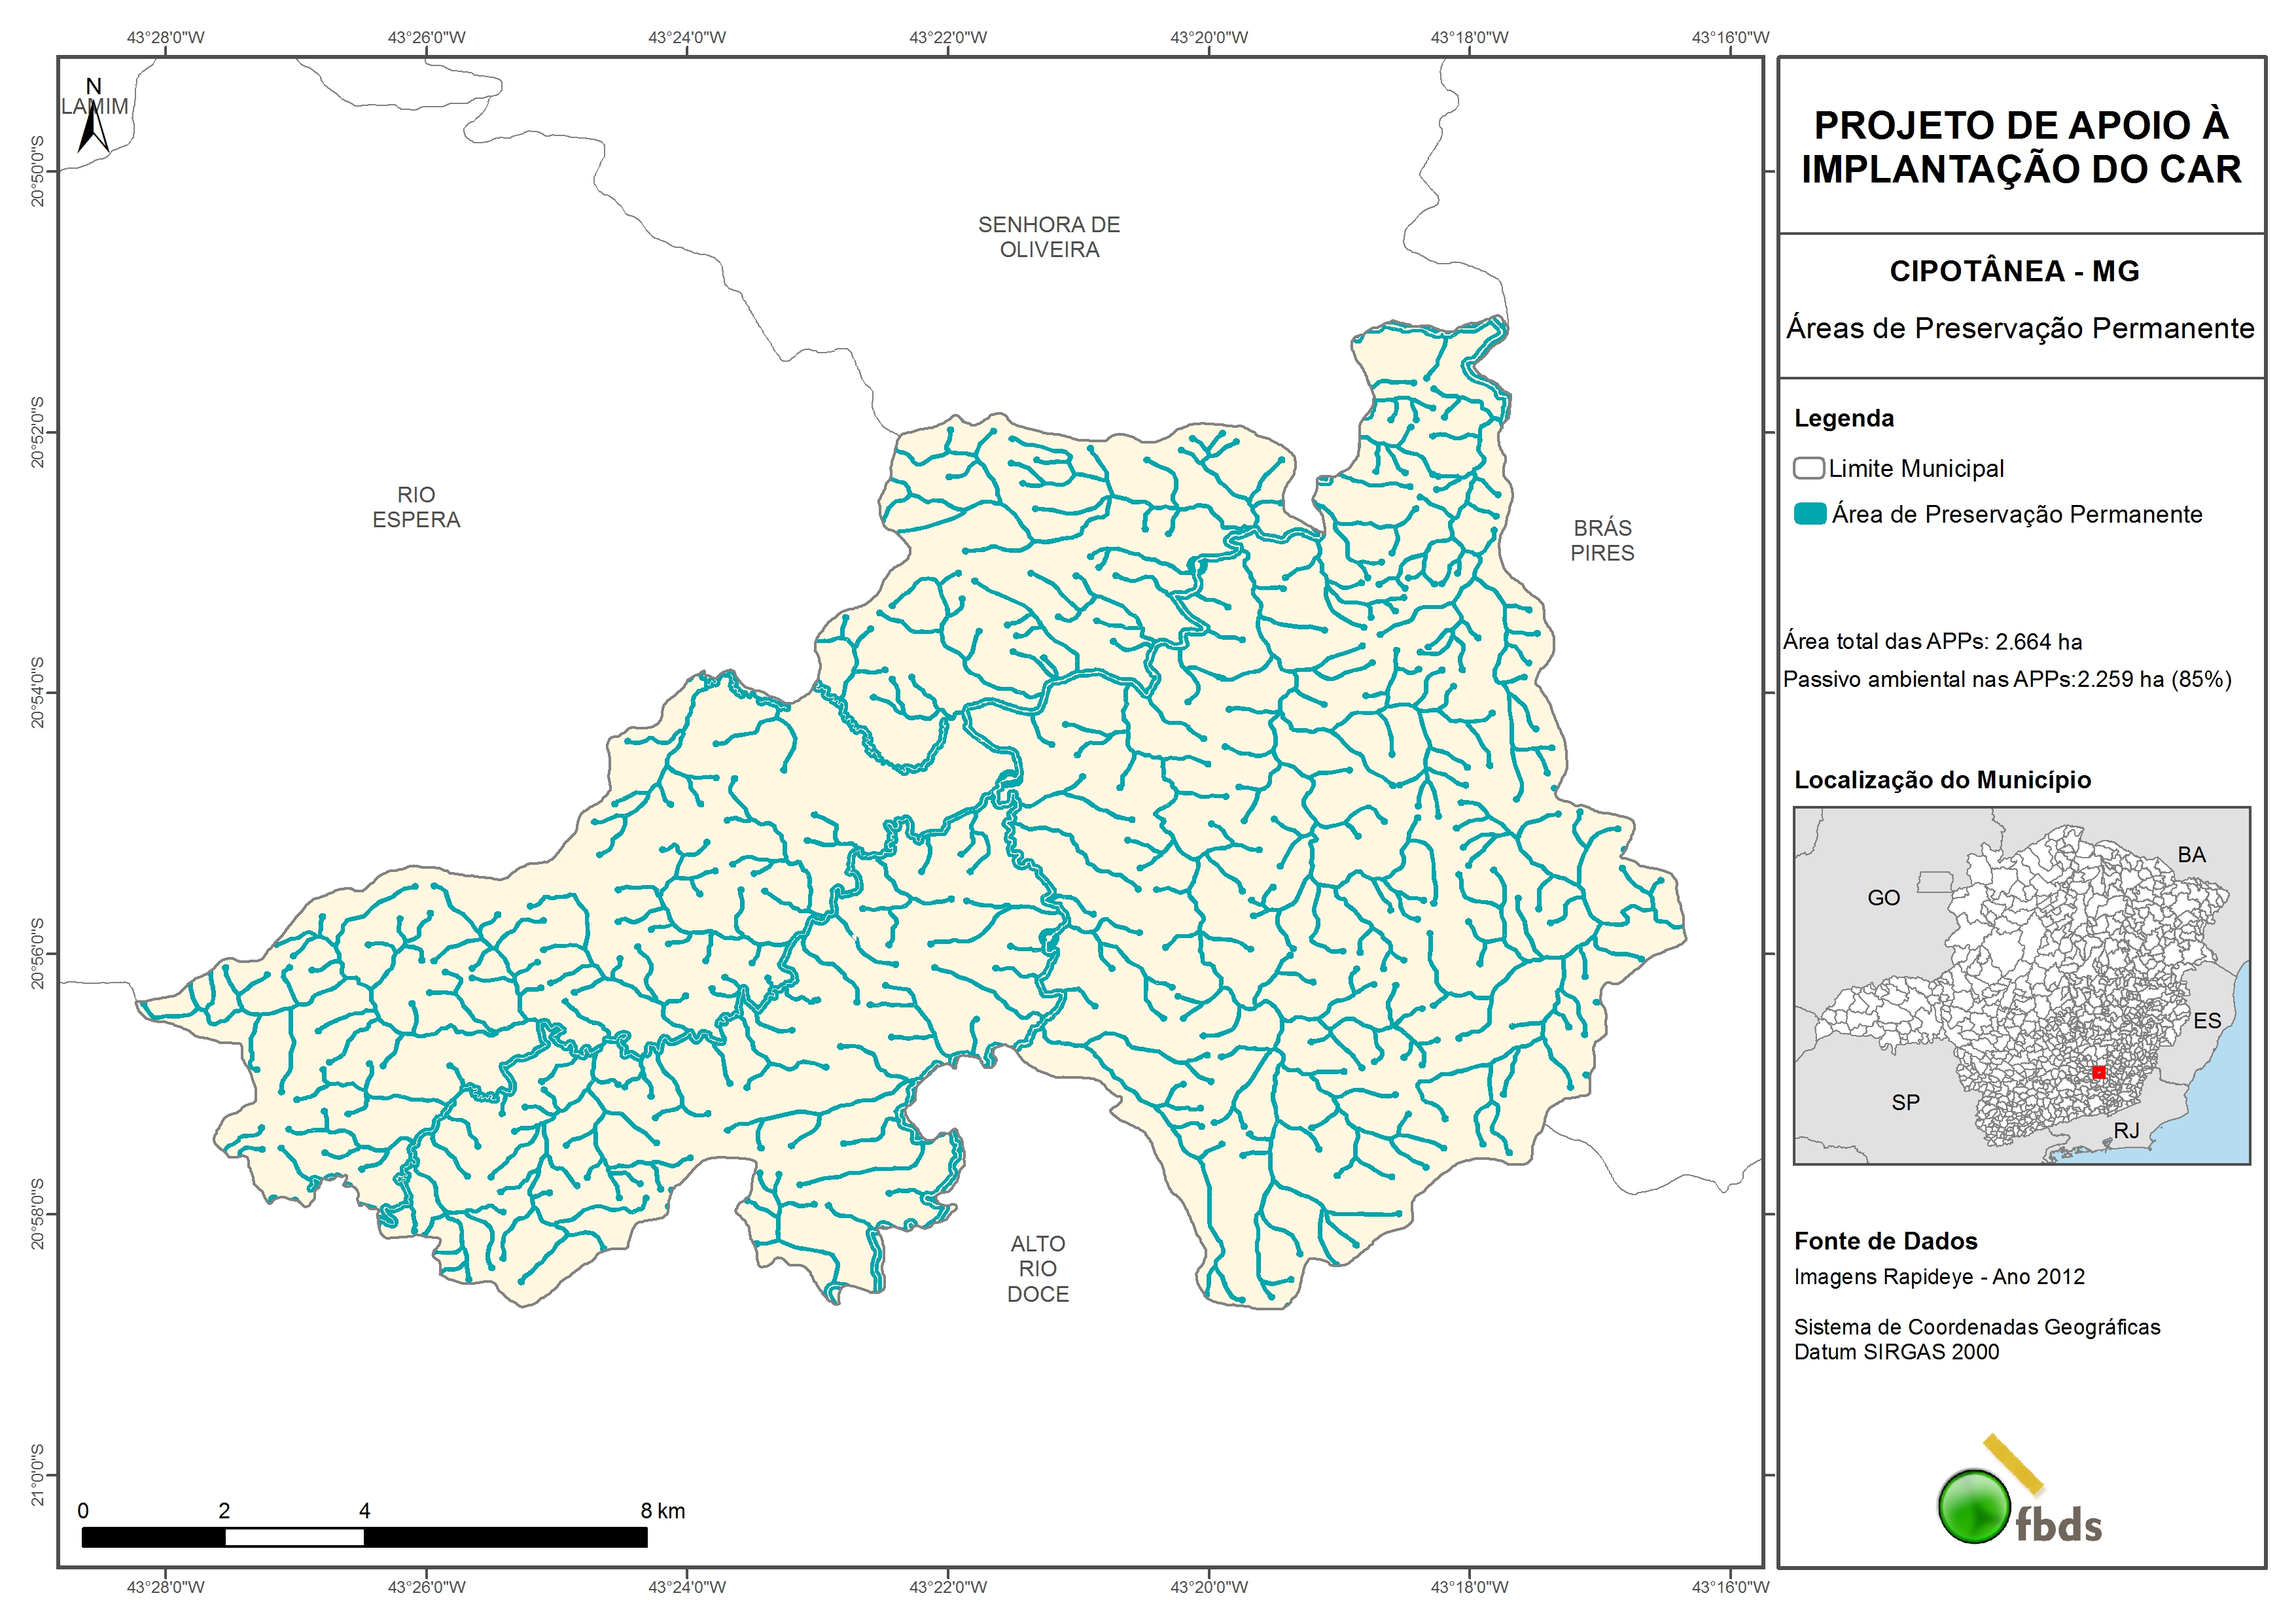
Task: Click the teal APP legend swatch
Action: (1810, 514)
